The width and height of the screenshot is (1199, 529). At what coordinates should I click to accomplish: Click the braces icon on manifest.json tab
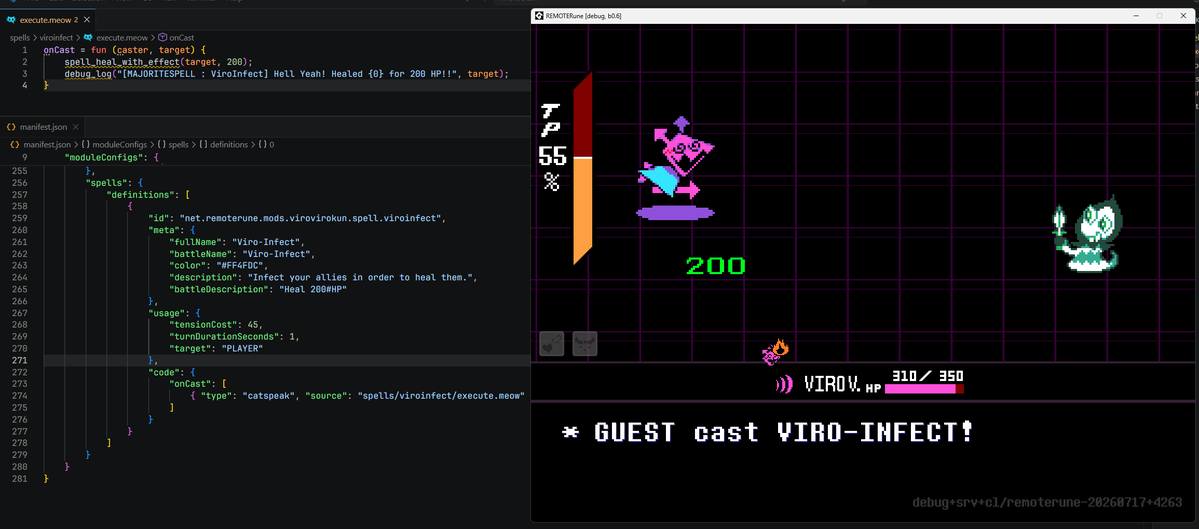point(11,126)
